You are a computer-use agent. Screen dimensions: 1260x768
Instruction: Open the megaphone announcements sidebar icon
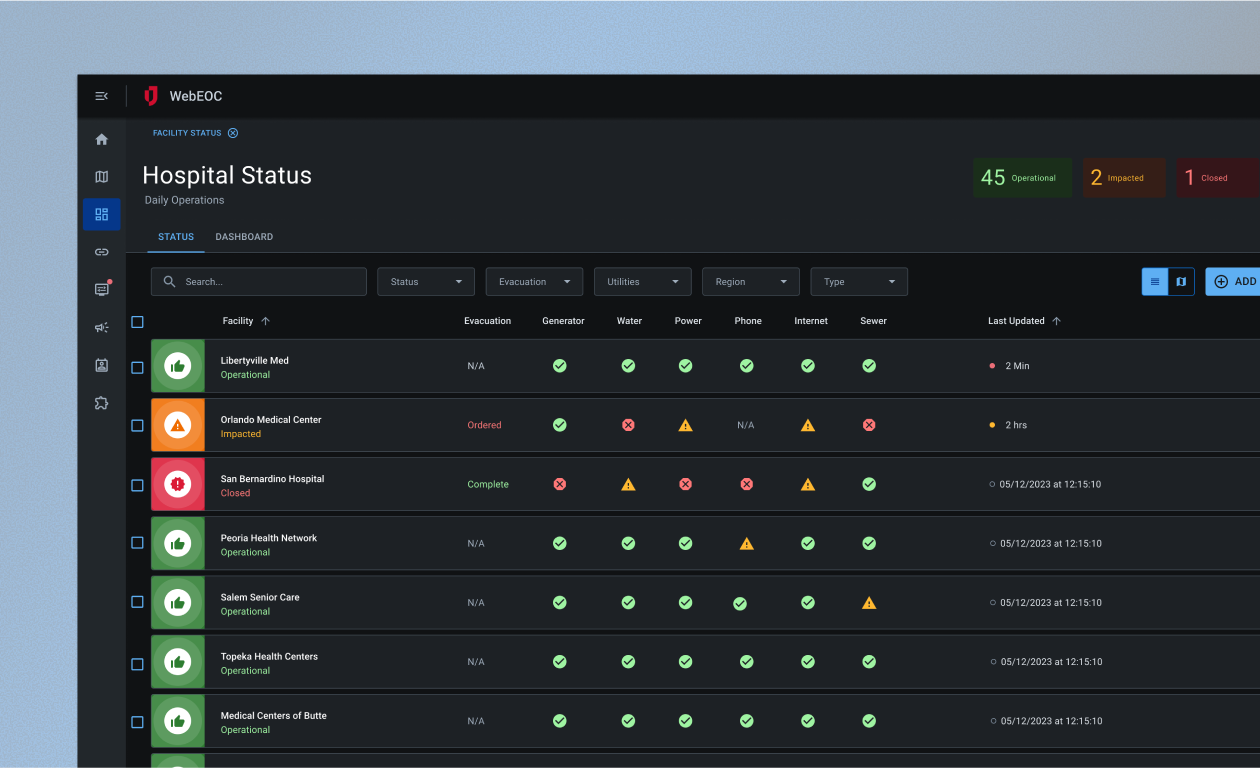pyautogui.click(x=101, y=327)
